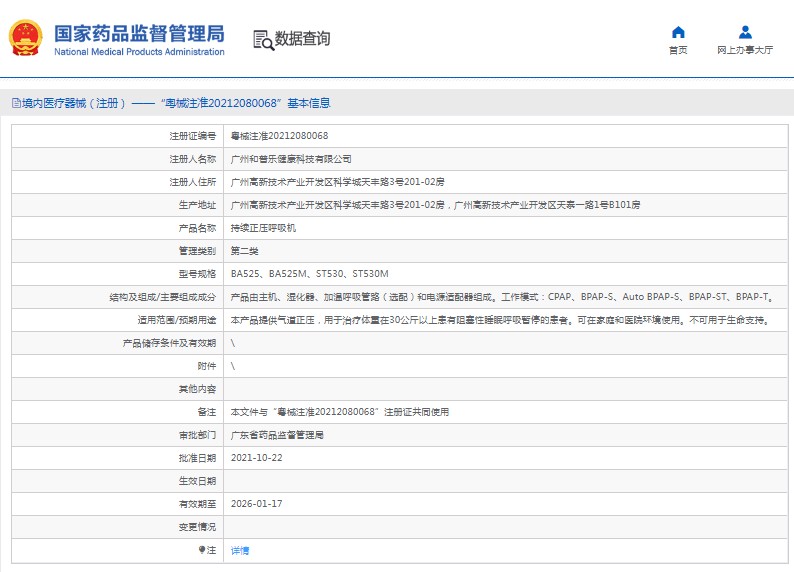Viewport: 794px width, 572px height.
Task: Click 国家药品监督管理局 title text
Action: (x=139, y=34)
